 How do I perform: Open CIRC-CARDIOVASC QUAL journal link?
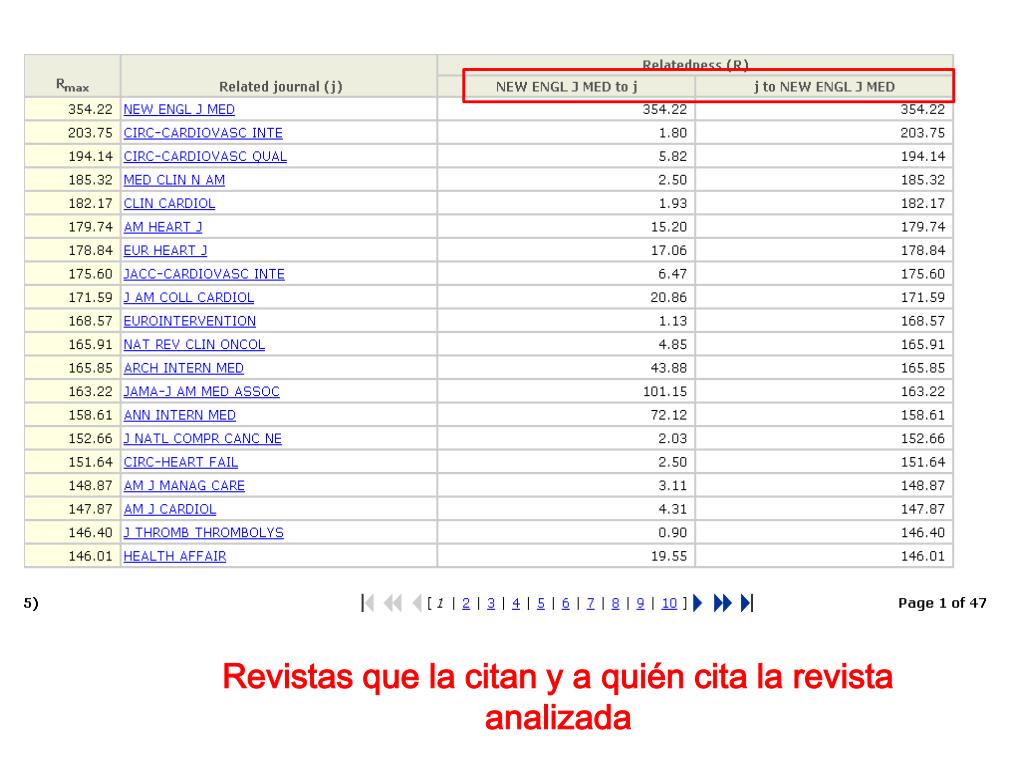click(x=205, y=157)
